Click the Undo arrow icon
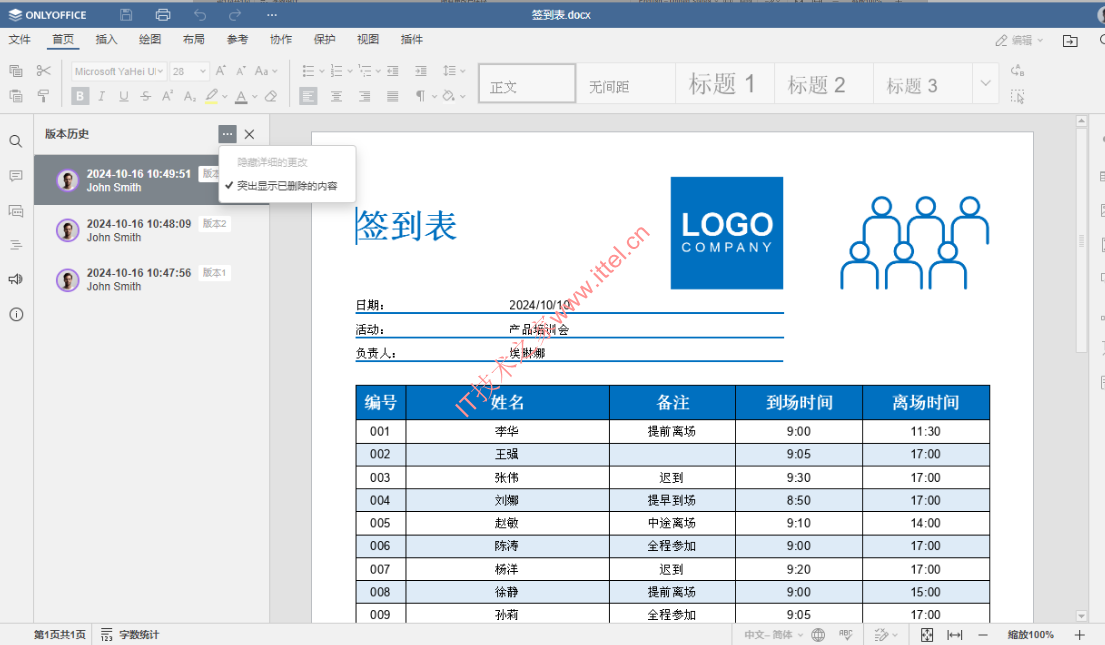The width and height of the screenshot is (1105, 645). [x=200, y=15]
